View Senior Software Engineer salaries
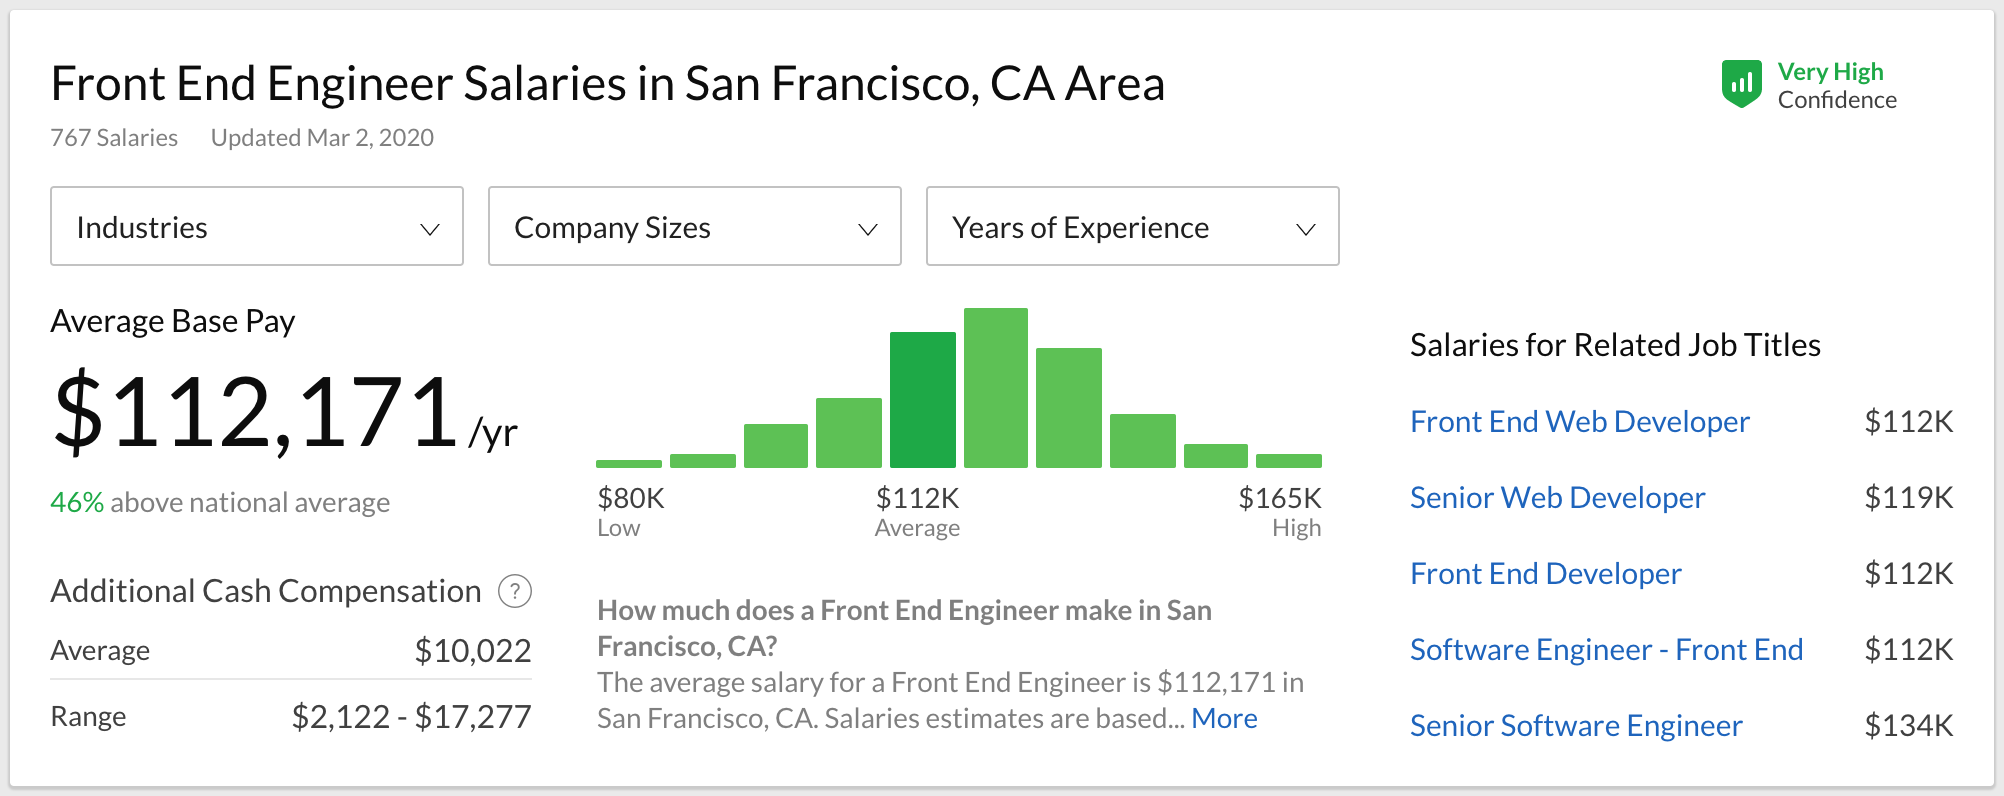 (x=1576, y=726)
